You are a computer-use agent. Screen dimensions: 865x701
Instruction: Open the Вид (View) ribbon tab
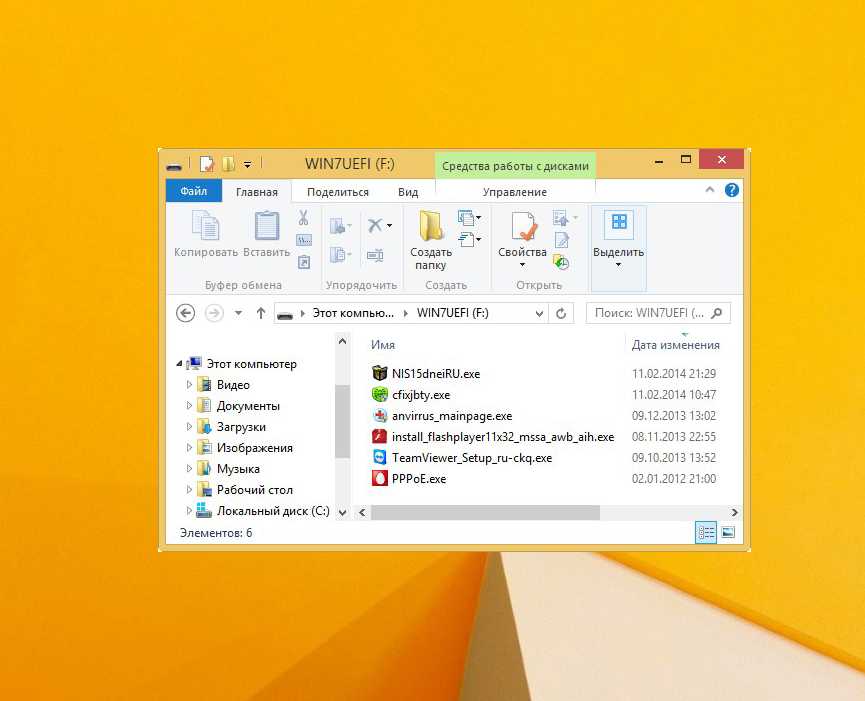coord(408,192)
